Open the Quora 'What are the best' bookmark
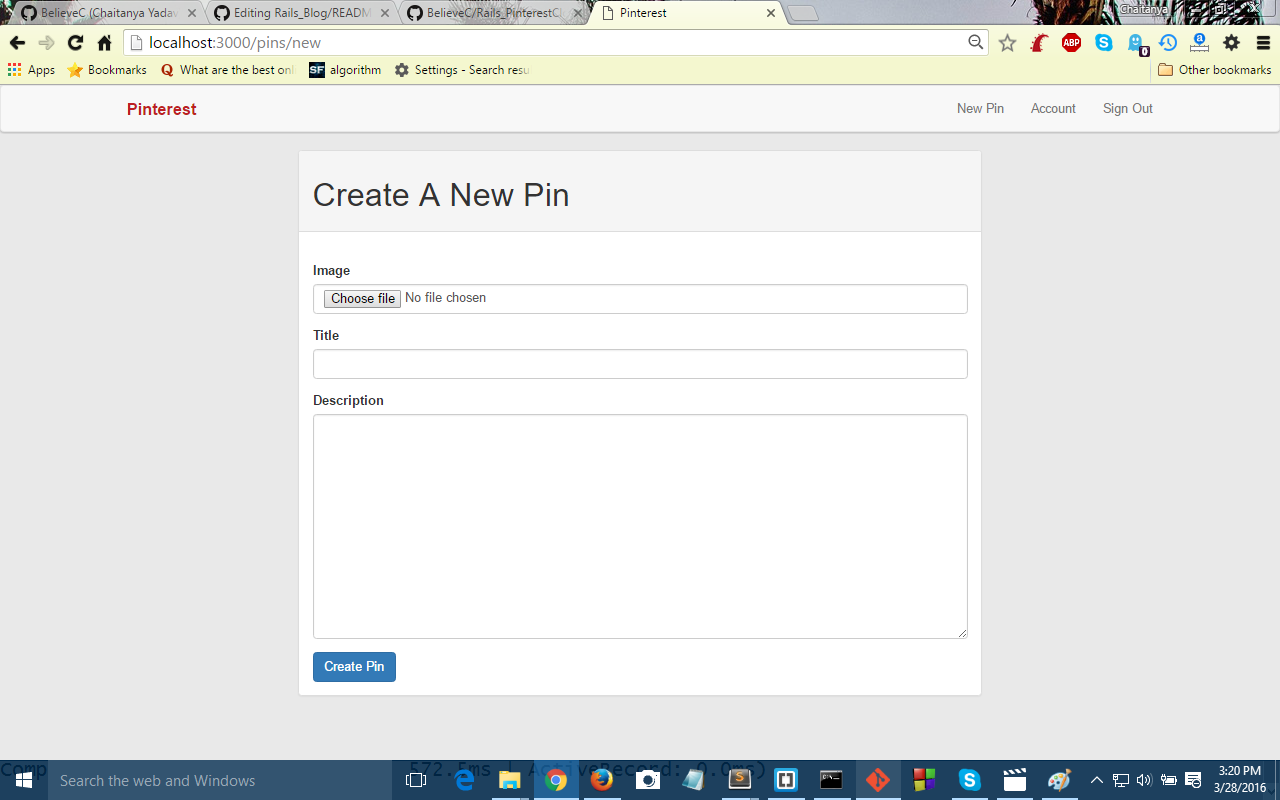The image size is (1280, 800). (x=228, y=70)
